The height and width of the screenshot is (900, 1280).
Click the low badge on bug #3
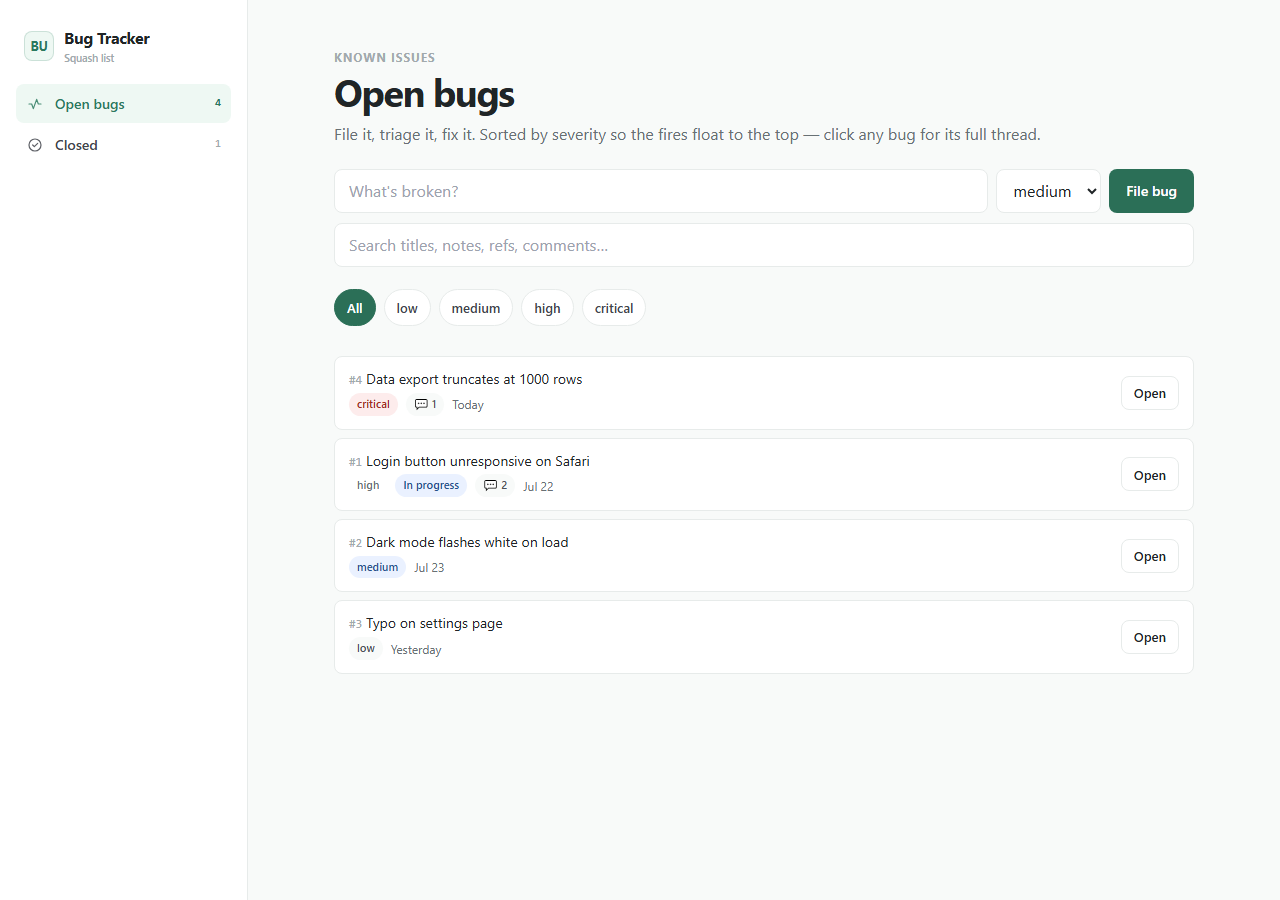(366, 648)
